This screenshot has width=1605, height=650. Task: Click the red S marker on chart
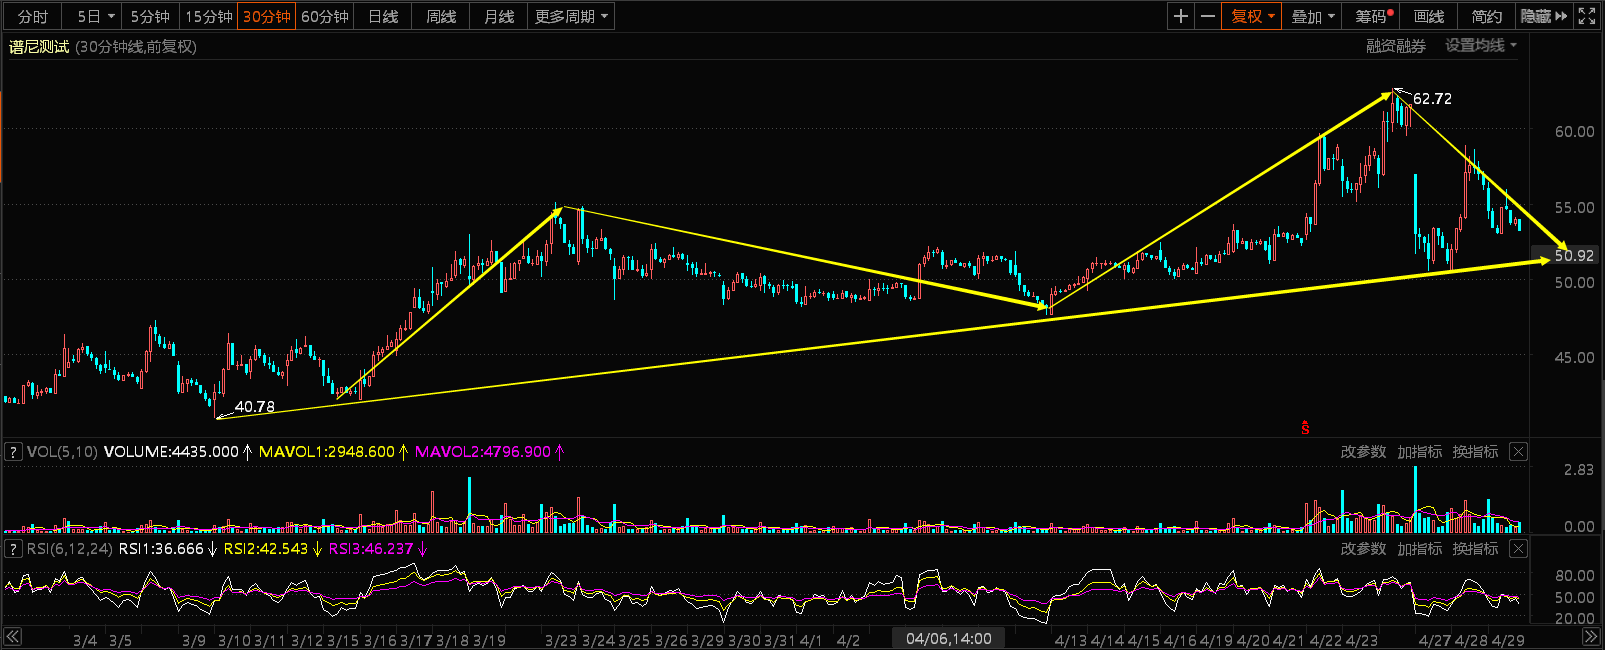[x=1305, y=427]
